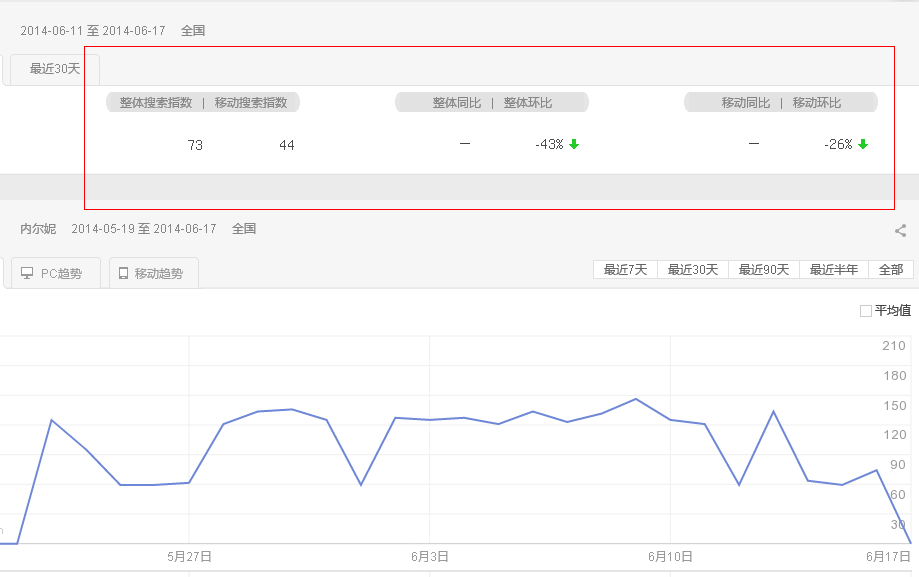
Task: Click the 移动环比 header label
Action: tap(817, 102)
